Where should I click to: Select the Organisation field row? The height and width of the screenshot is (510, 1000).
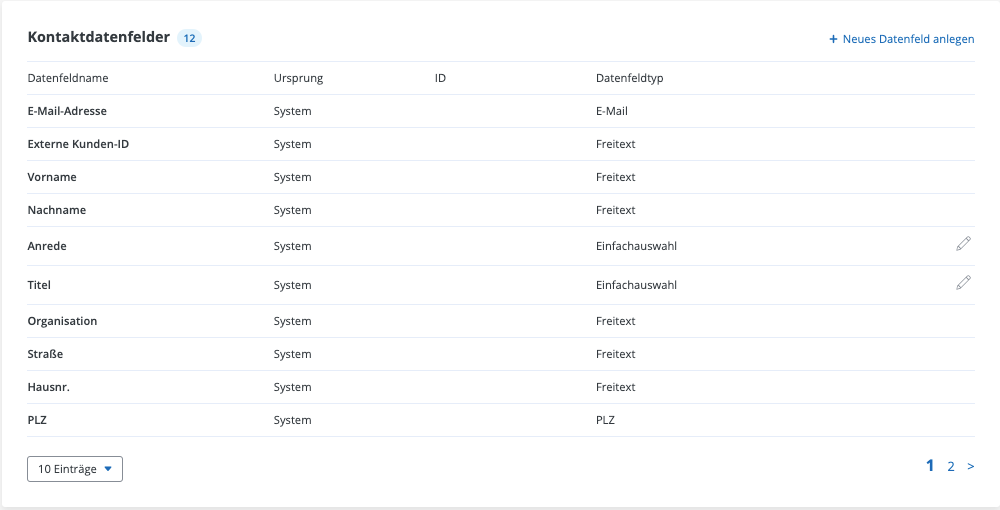pos(62,321)
